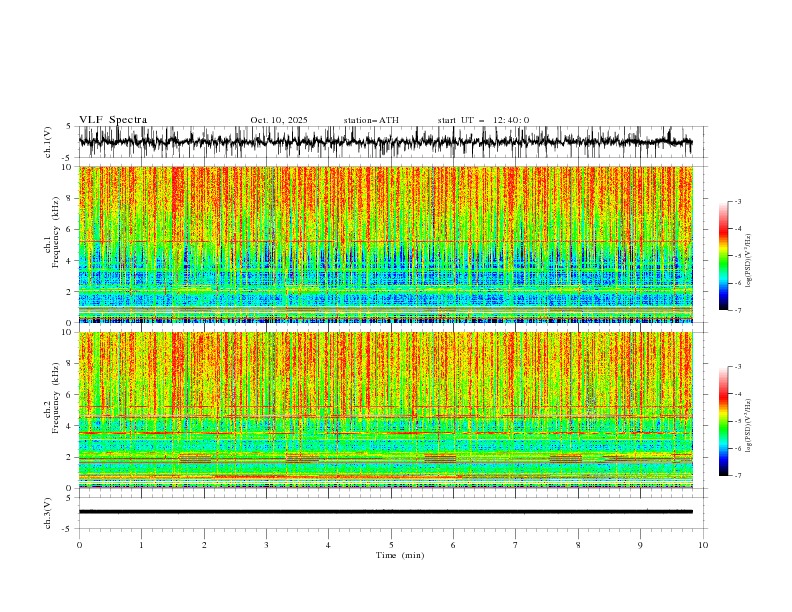This screenshot has width=792, height=612.
Task: Click the 'VLF Spectra' plot title
Action: tap(113, 120)
